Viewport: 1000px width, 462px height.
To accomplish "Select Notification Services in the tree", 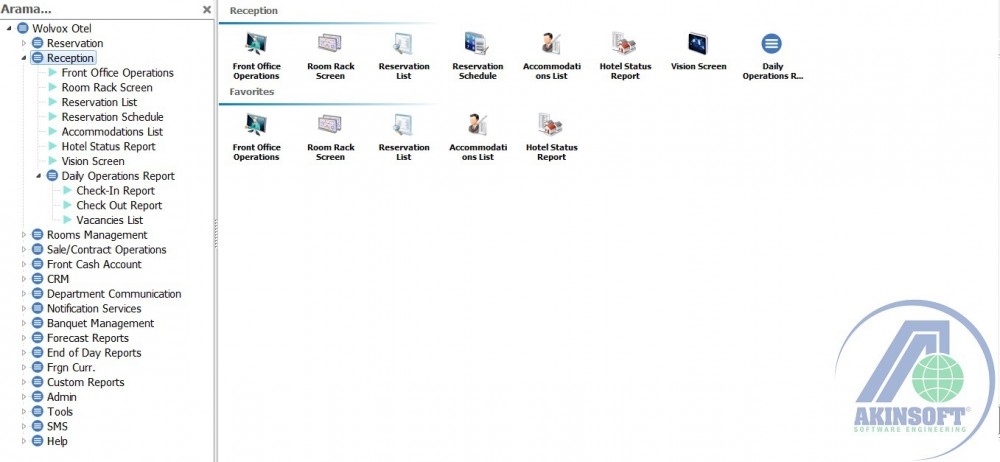I will tap(94, 308).
